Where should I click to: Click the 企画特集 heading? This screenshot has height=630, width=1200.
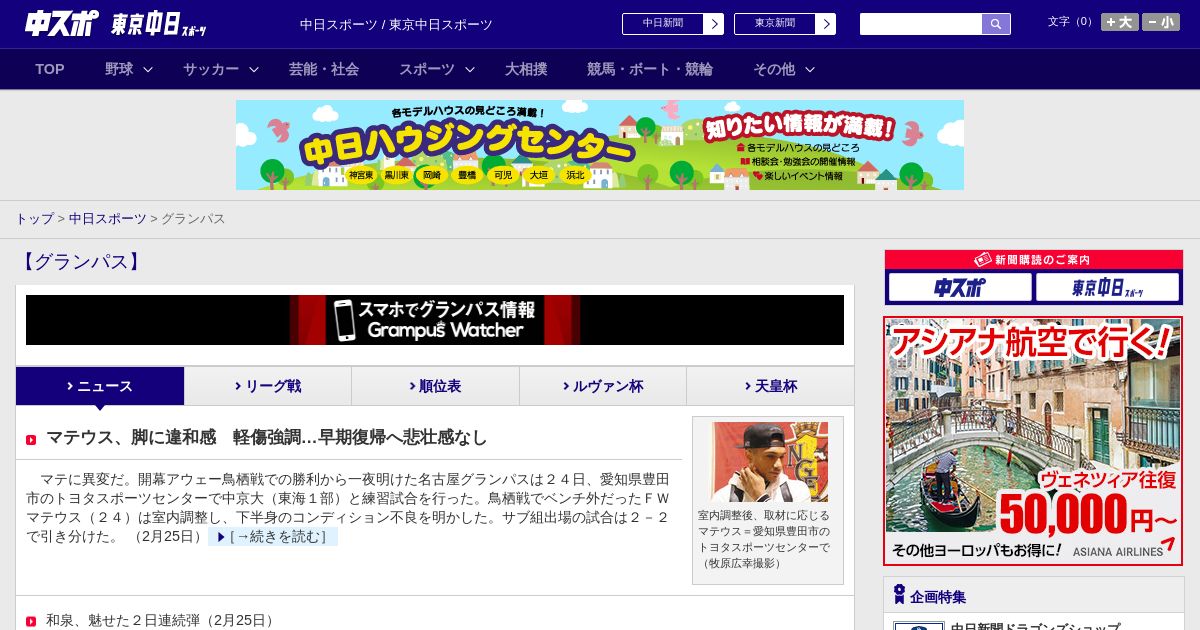click(938, 597)
